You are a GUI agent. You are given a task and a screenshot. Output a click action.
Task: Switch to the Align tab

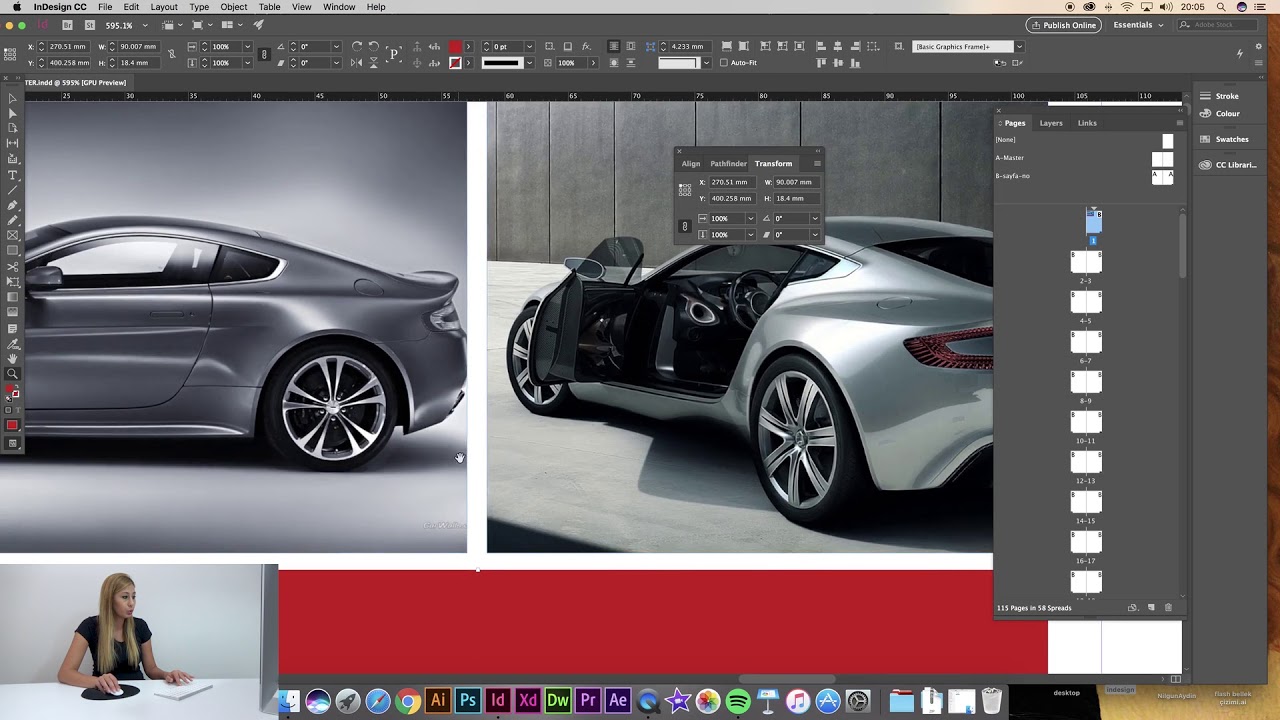pos(691,163)
